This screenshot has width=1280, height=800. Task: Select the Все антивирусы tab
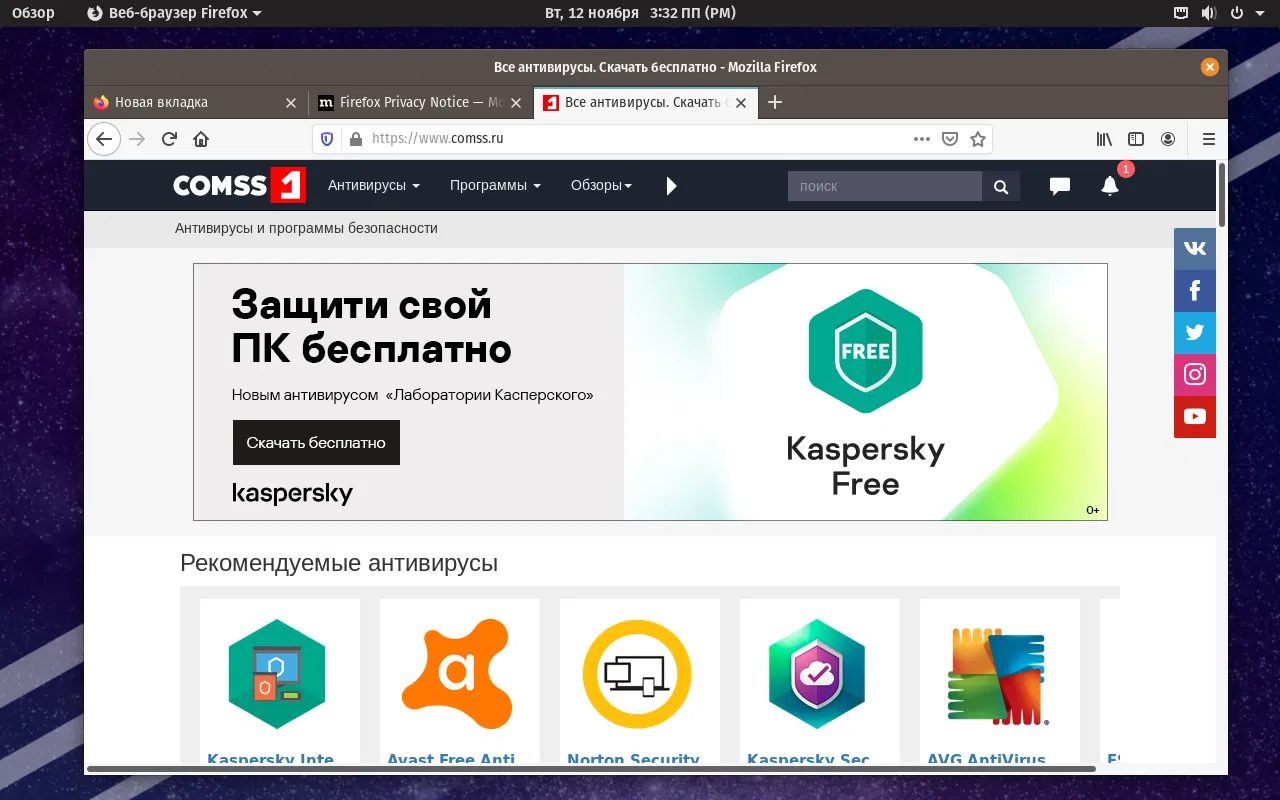tap(646, 102)
